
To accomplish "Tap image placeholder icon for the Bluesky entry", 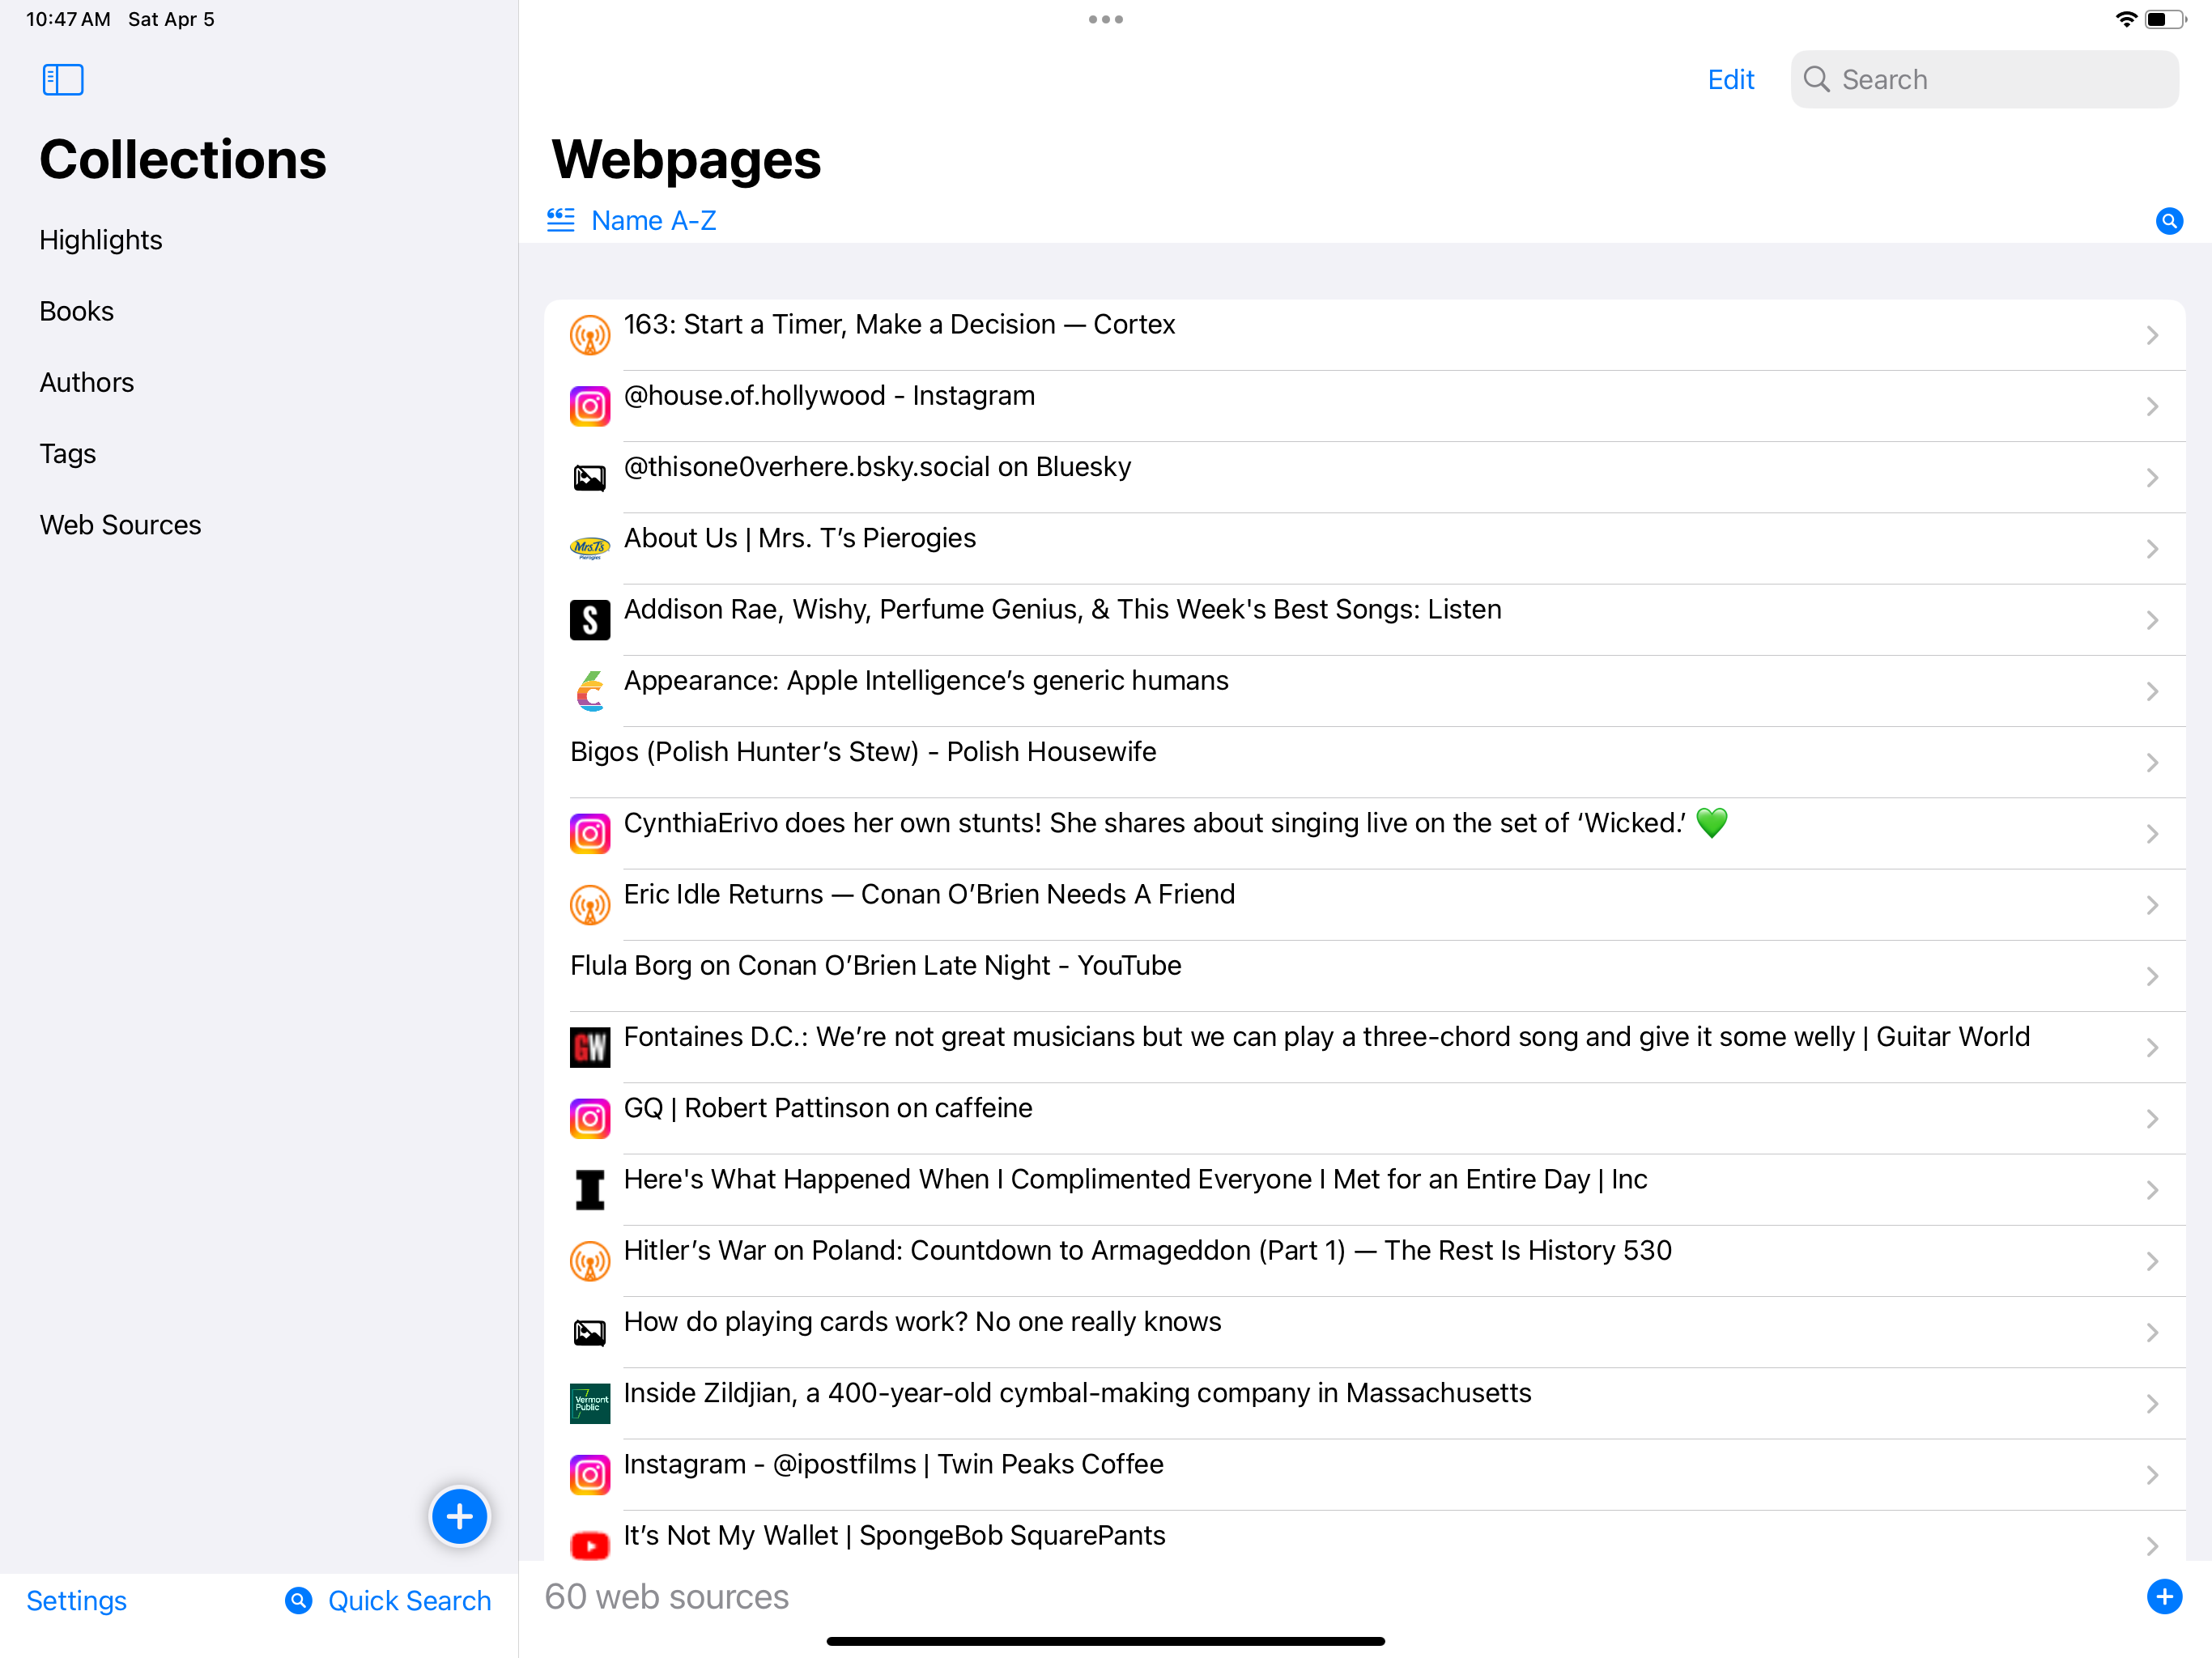I will [590, 478].
